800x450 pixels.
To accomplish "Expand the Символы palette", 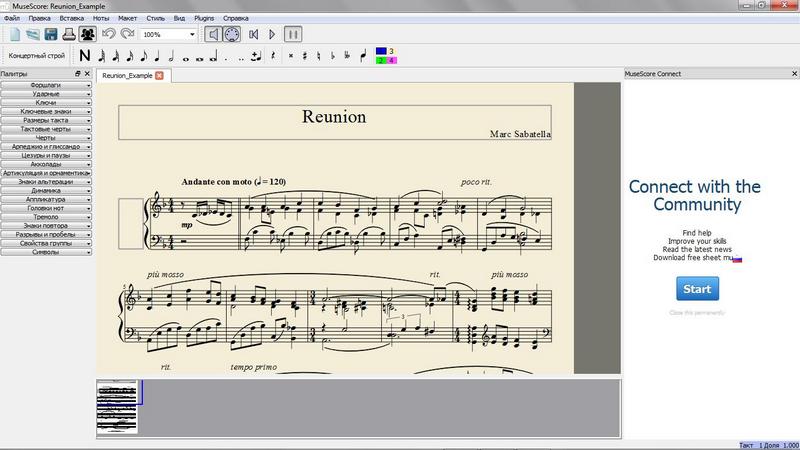I will pos(46,252).
